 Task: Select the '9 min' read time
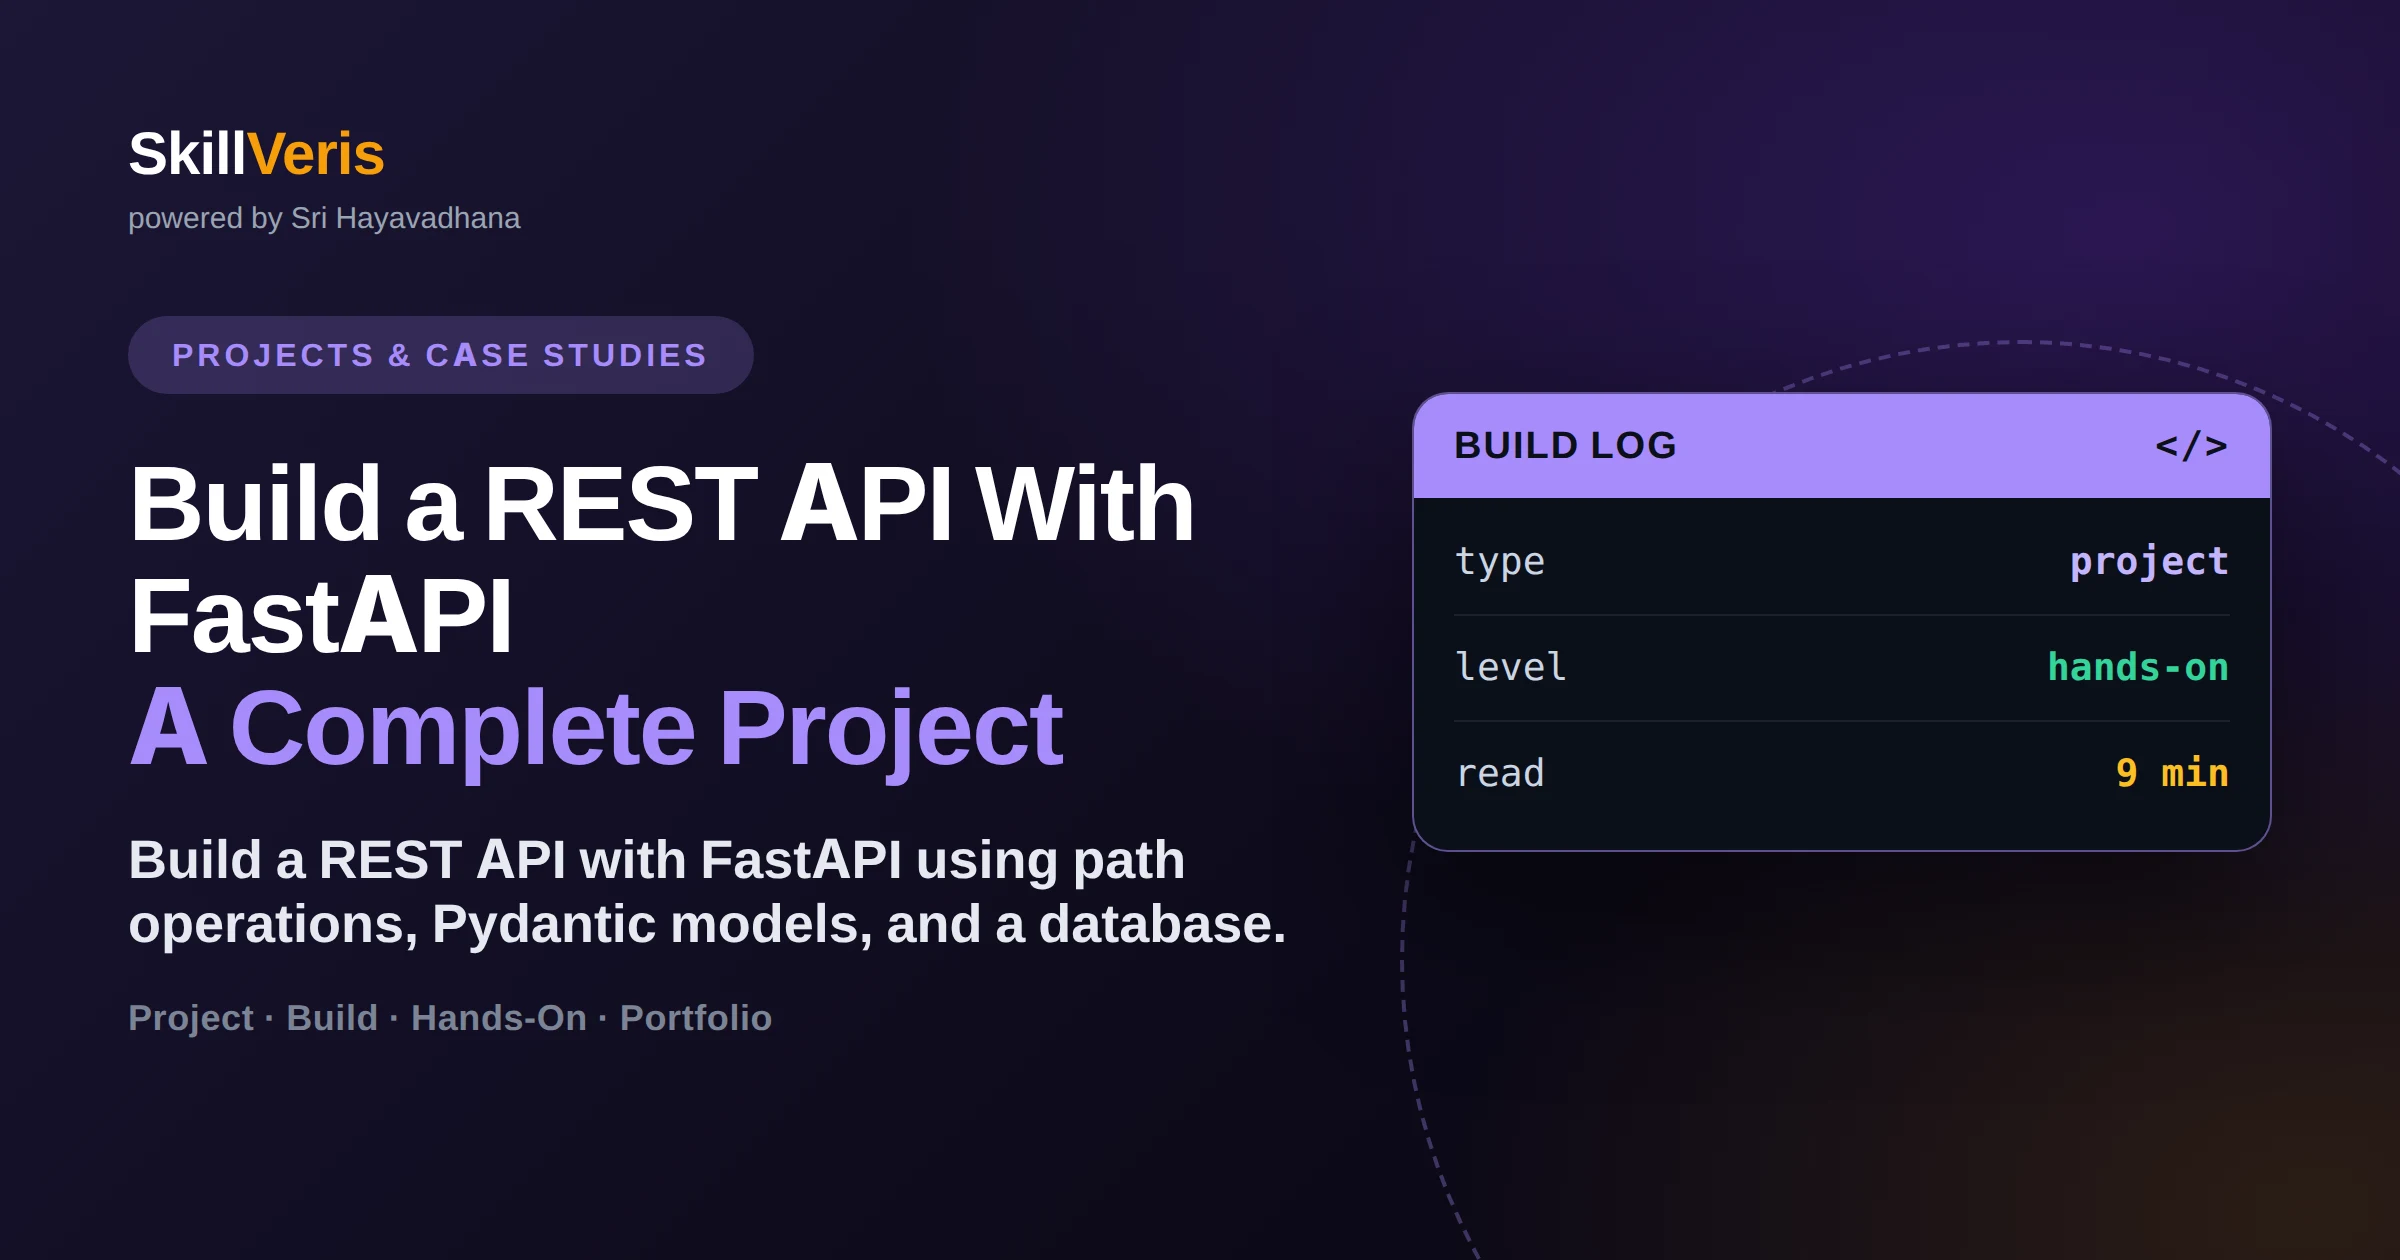pos(2172,773)
